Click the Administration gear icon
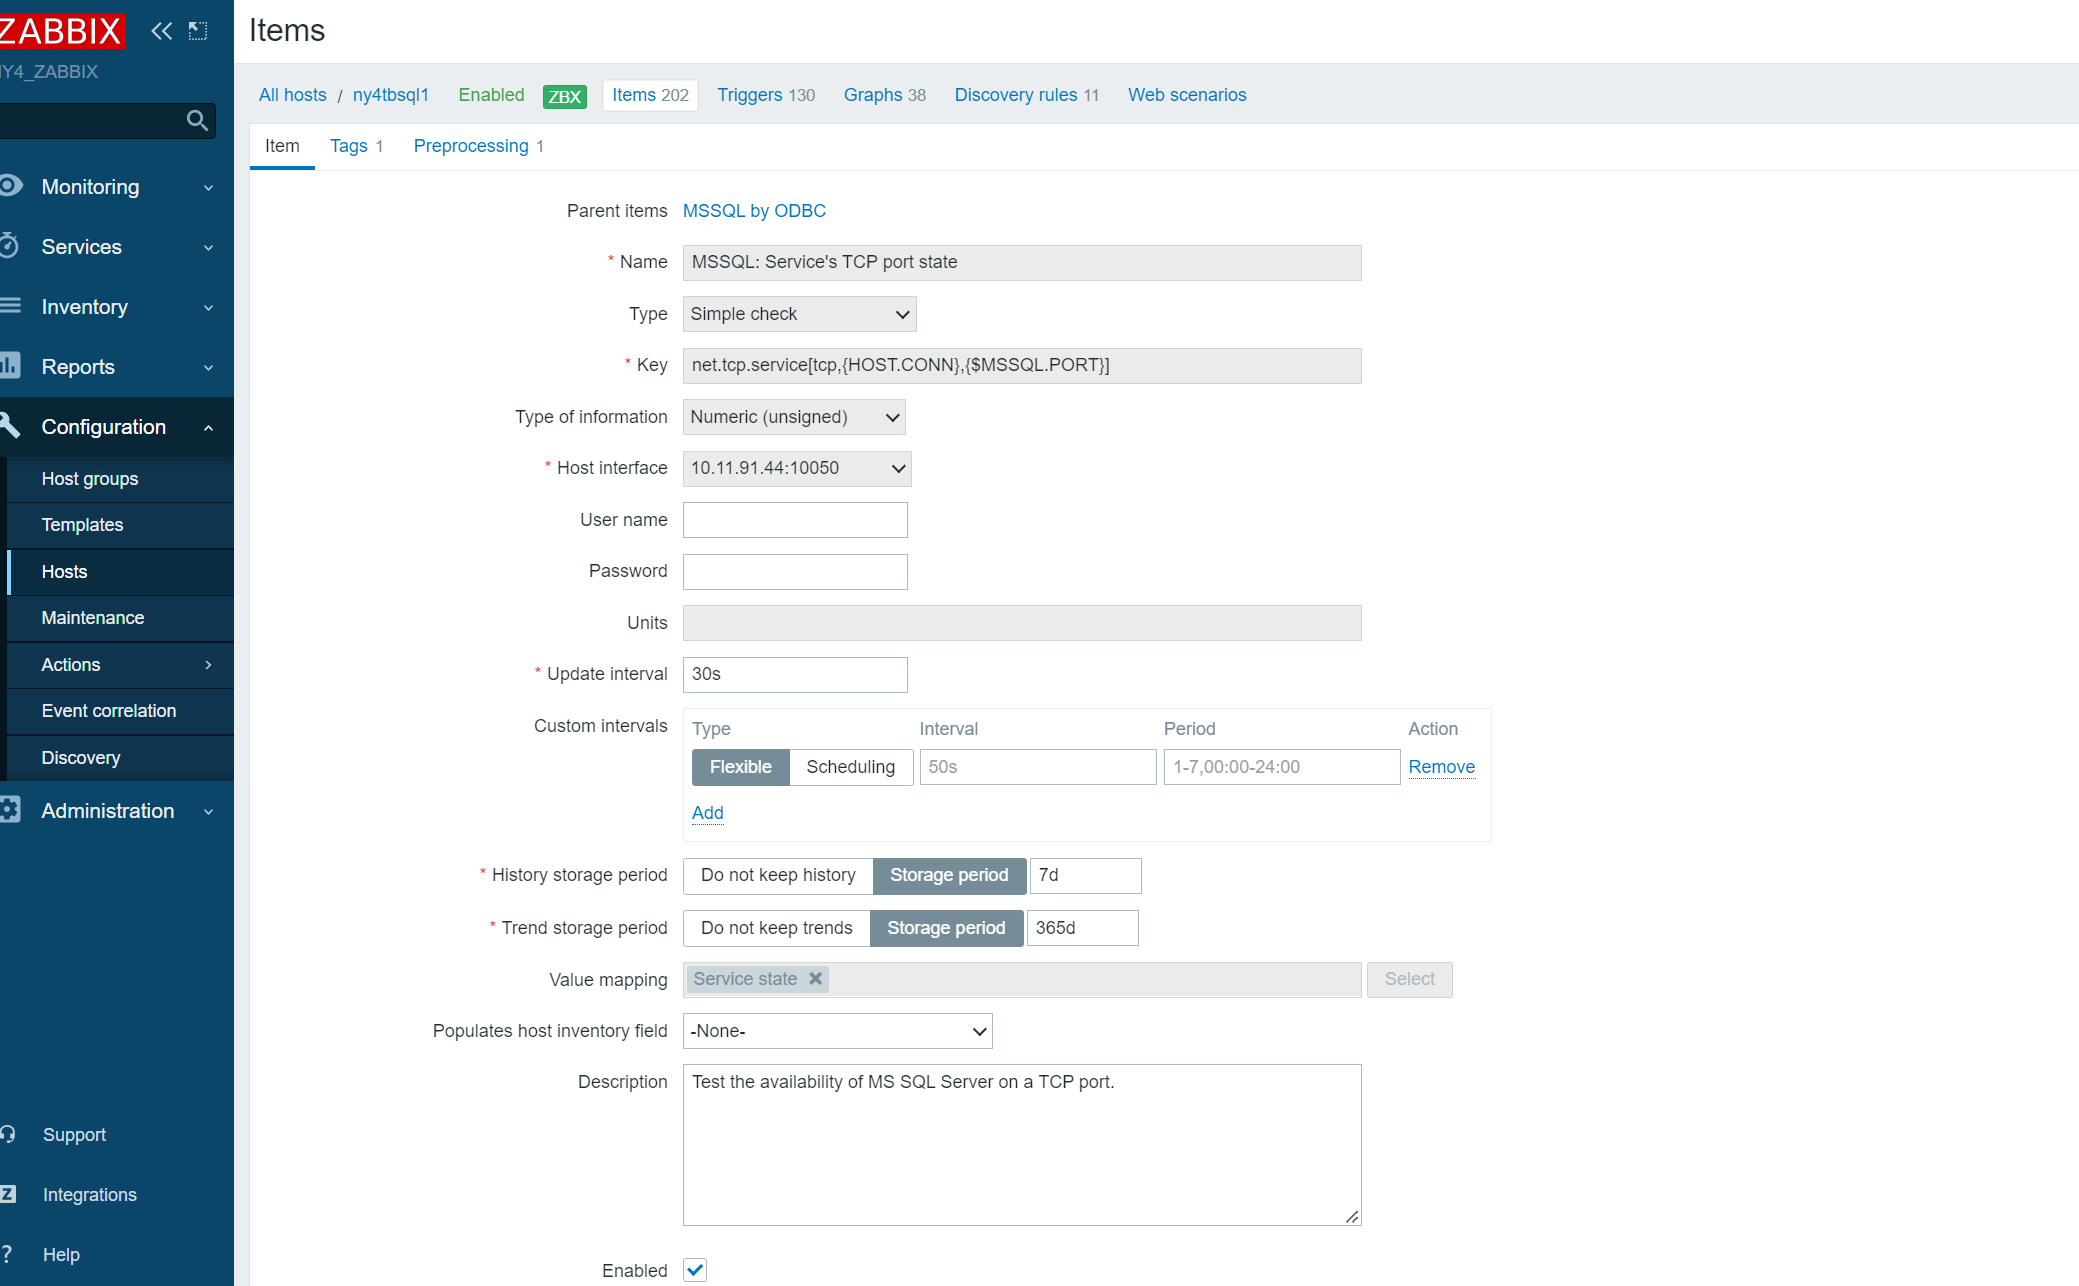The height and width of the screenshot is (1286, 2079). (x=10, y=810)
